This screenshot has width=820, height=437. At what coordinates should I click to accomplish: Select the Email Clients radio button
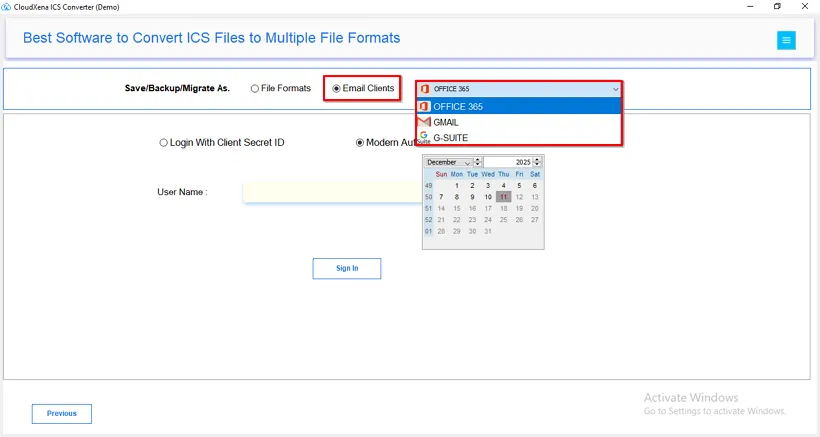336,88
